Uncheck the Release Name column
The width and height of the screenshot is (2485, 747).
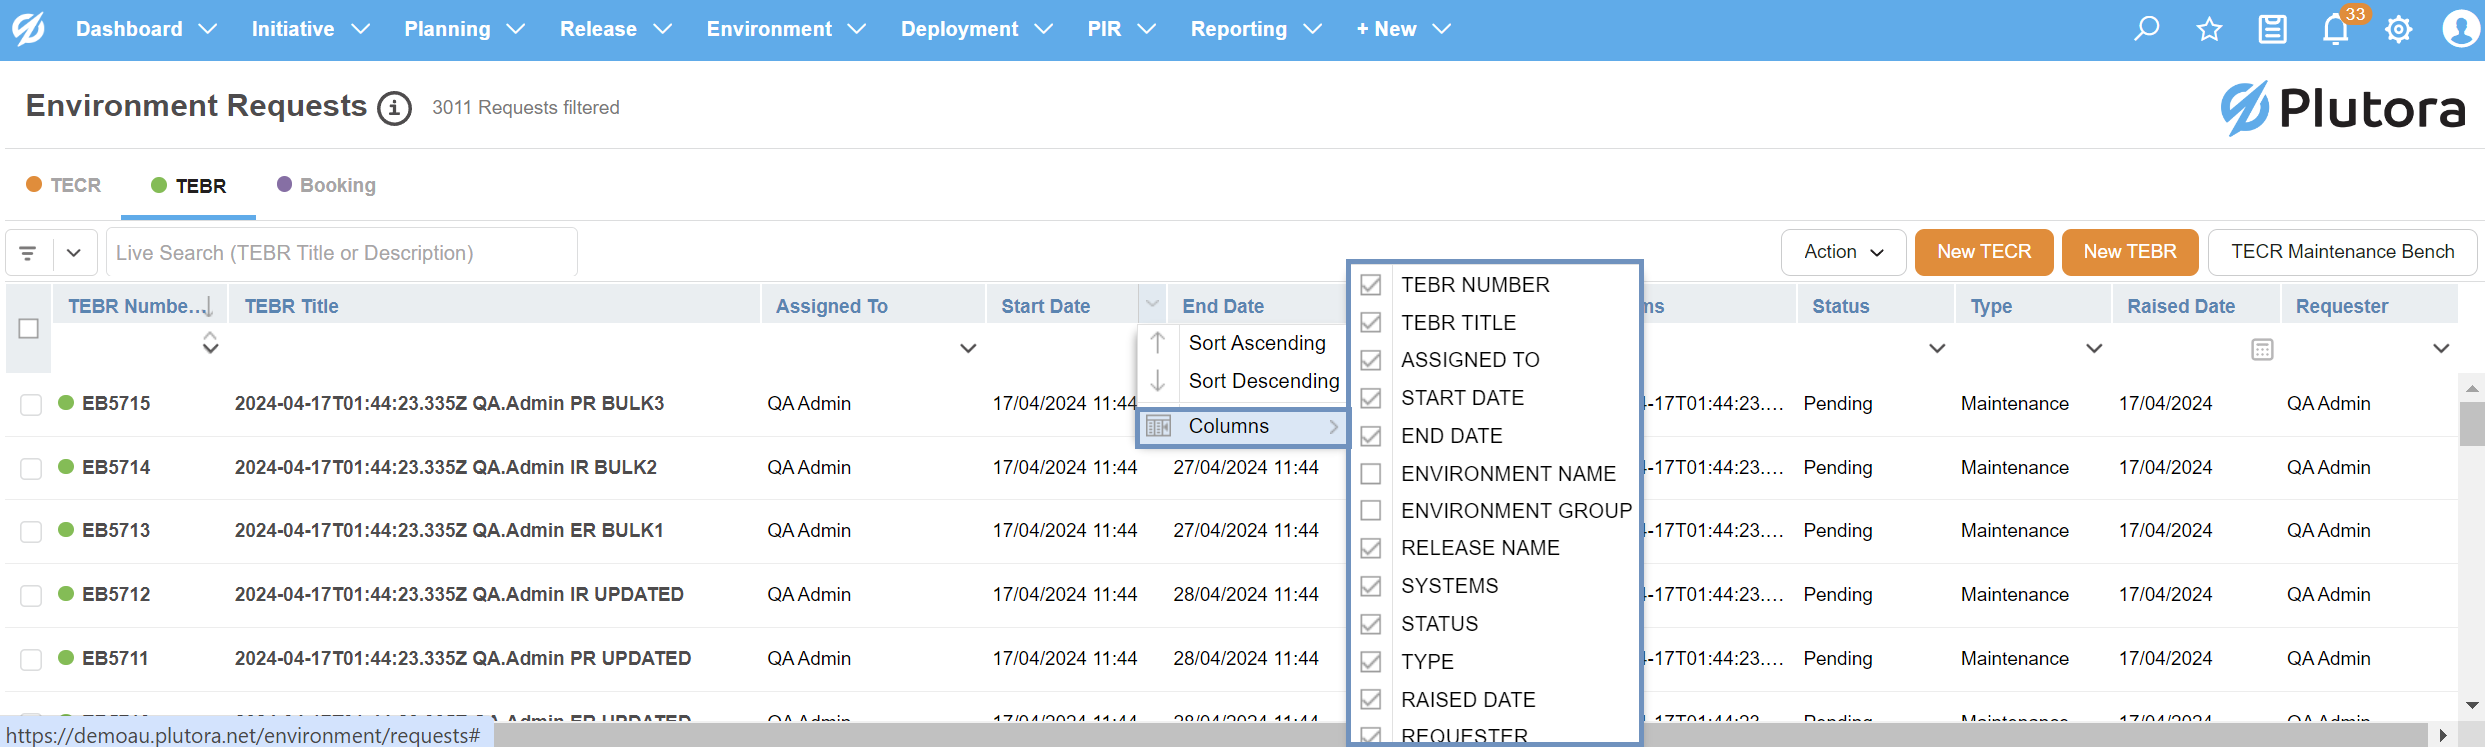click(x=1371, y=548)
